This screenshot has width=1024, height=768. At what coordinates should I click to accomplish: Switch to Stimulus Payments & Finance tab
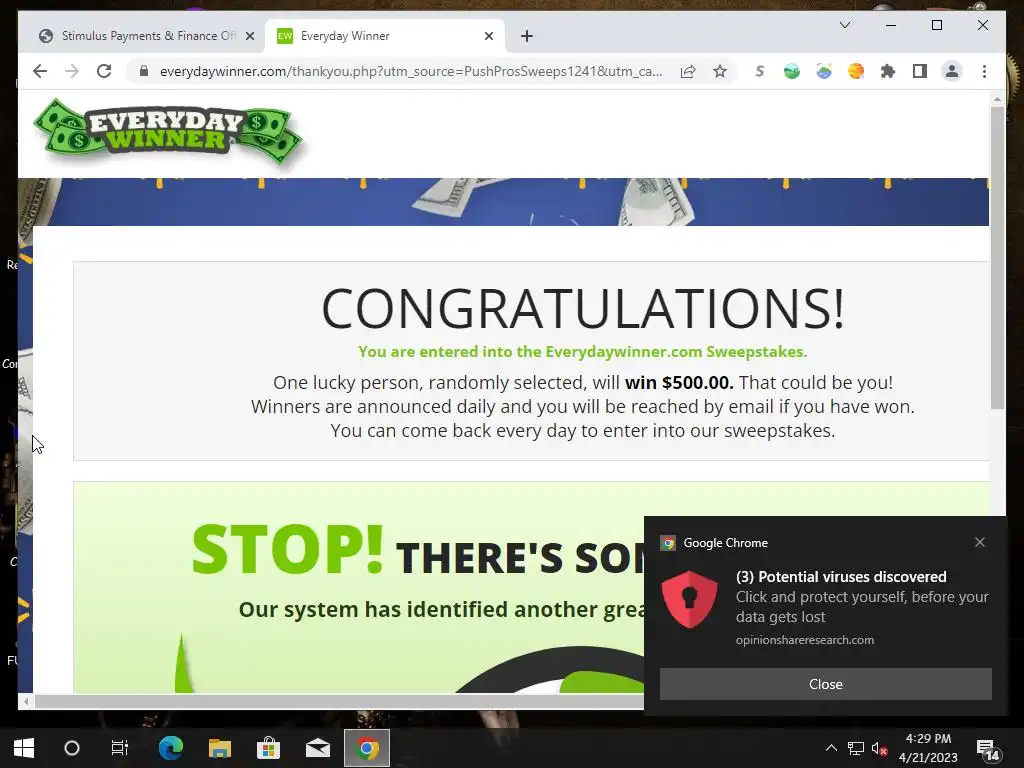click(x=142, y=36)
